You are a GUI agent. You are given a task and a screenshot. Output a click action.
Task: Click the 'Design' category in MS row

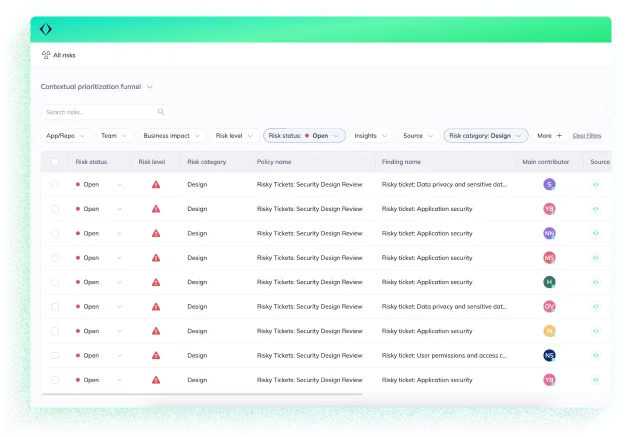(x=197, y=258)
